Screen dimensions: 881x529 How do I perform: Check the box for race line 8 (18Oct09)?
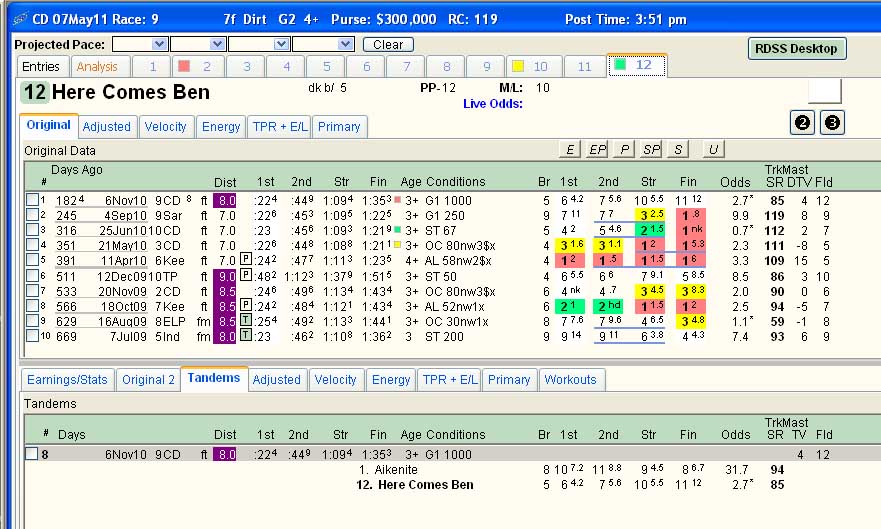point(32,305)
